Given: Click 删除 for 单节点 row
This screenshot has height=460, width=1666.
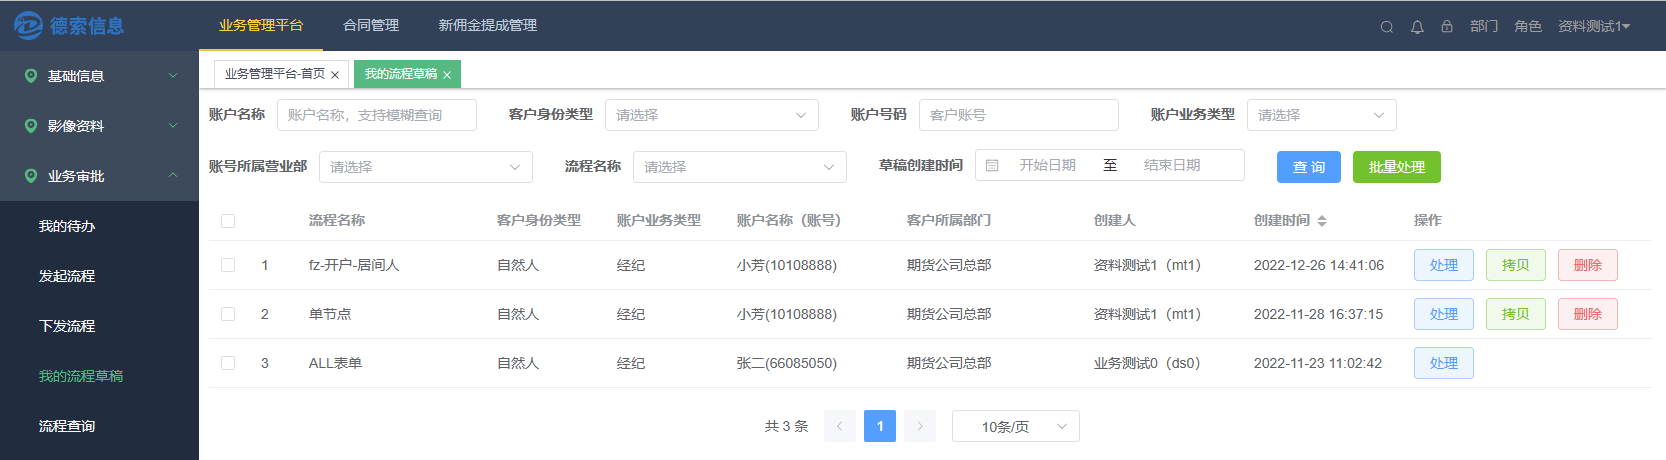Looking at the screenshot, I should [x=1588, y=314].
